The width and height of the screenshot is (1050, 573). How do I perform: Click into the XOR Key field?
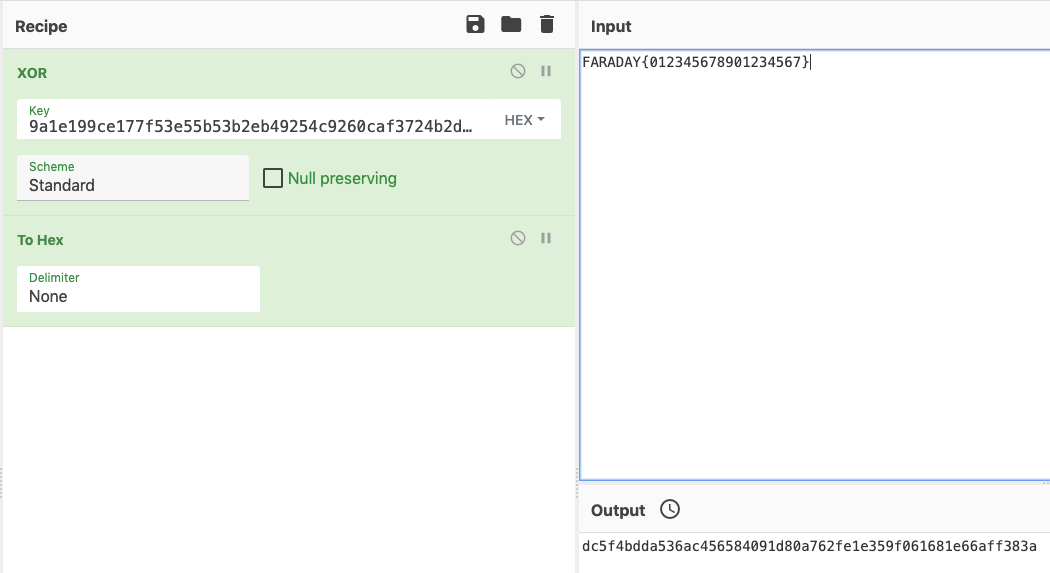click(251, 120)
